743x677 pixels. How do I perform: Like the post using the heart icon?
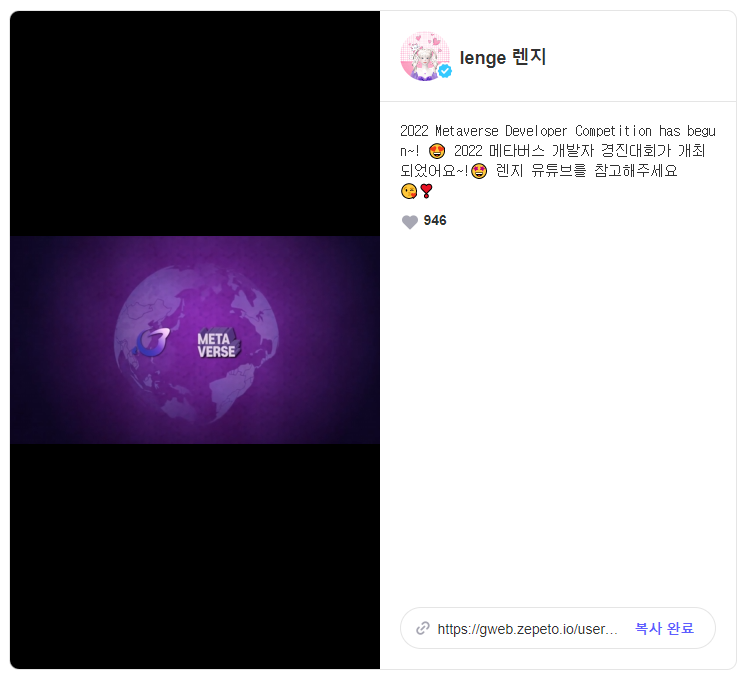(409, 221)
